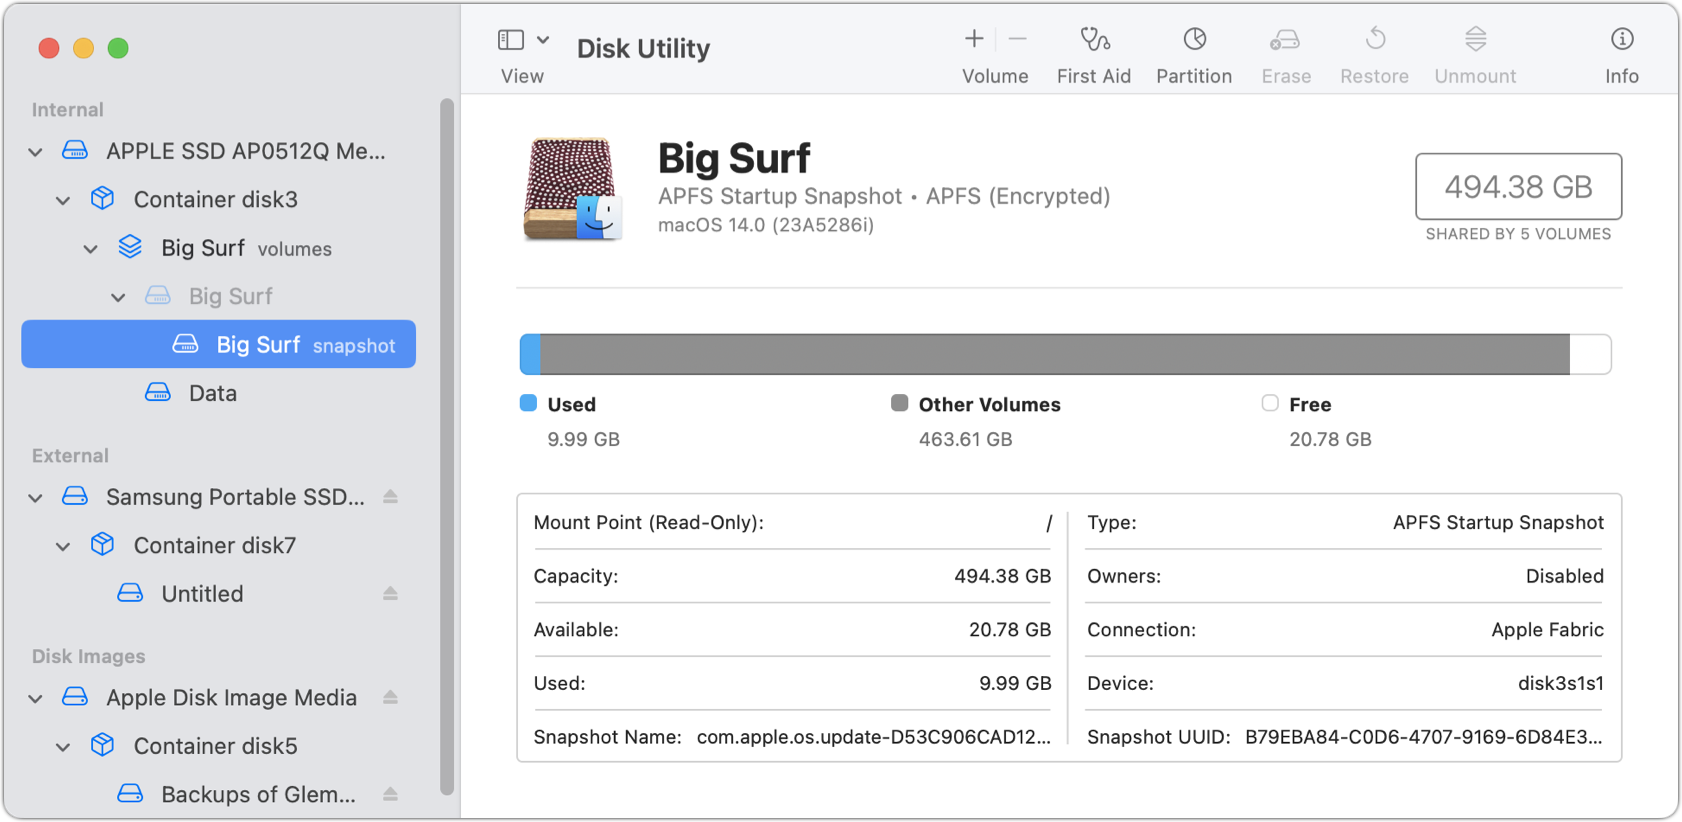The image size is (1682, 822).
Task: Click the 494.38 GB capacity box
Action: [1518, 187]
